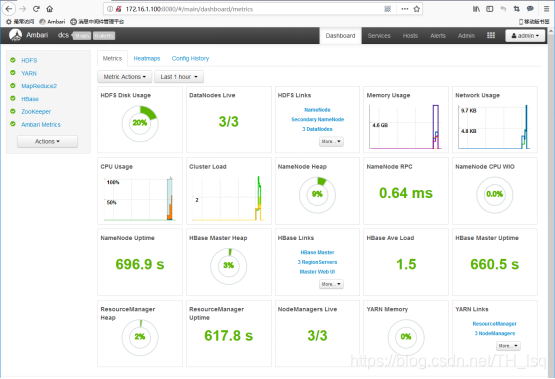Click the 3 NodeManagers link
Image resolution: width=555 pixels, height=379 pixels.
tap(494, 333)
